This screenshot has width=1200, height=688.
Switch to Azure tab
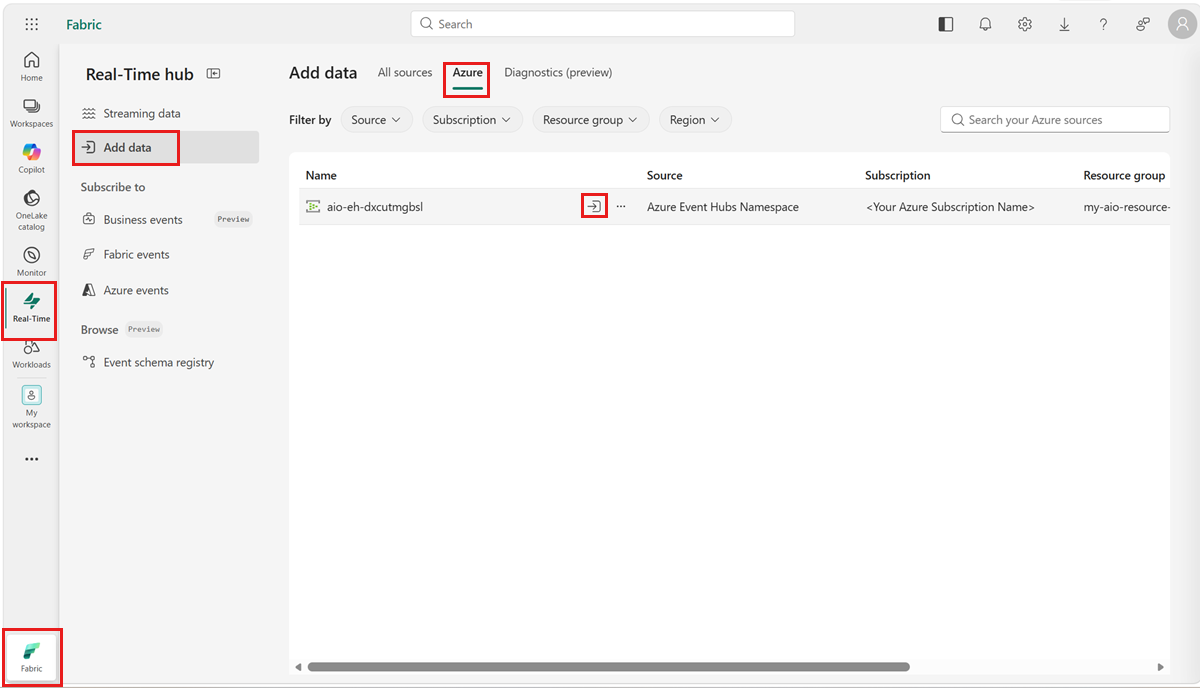[467, 73]
